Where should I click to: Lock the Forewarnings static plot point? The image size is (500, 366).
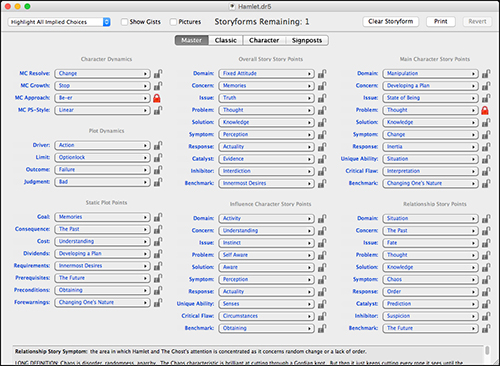coord(158,302)
